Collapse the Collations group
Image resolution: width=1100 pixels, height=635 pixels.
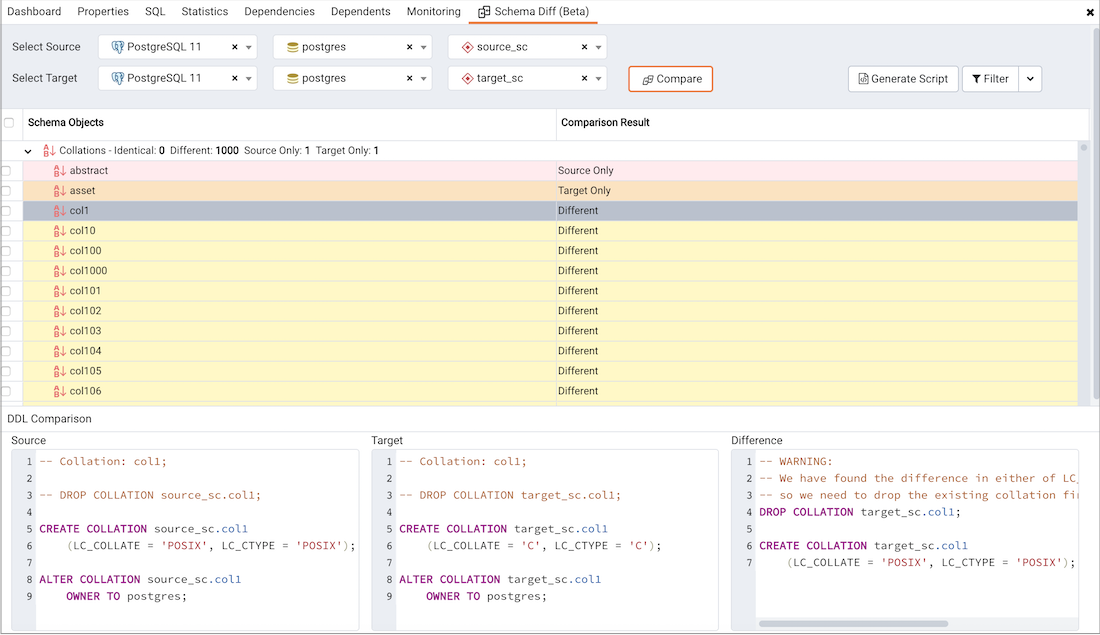tap(28, 151)
